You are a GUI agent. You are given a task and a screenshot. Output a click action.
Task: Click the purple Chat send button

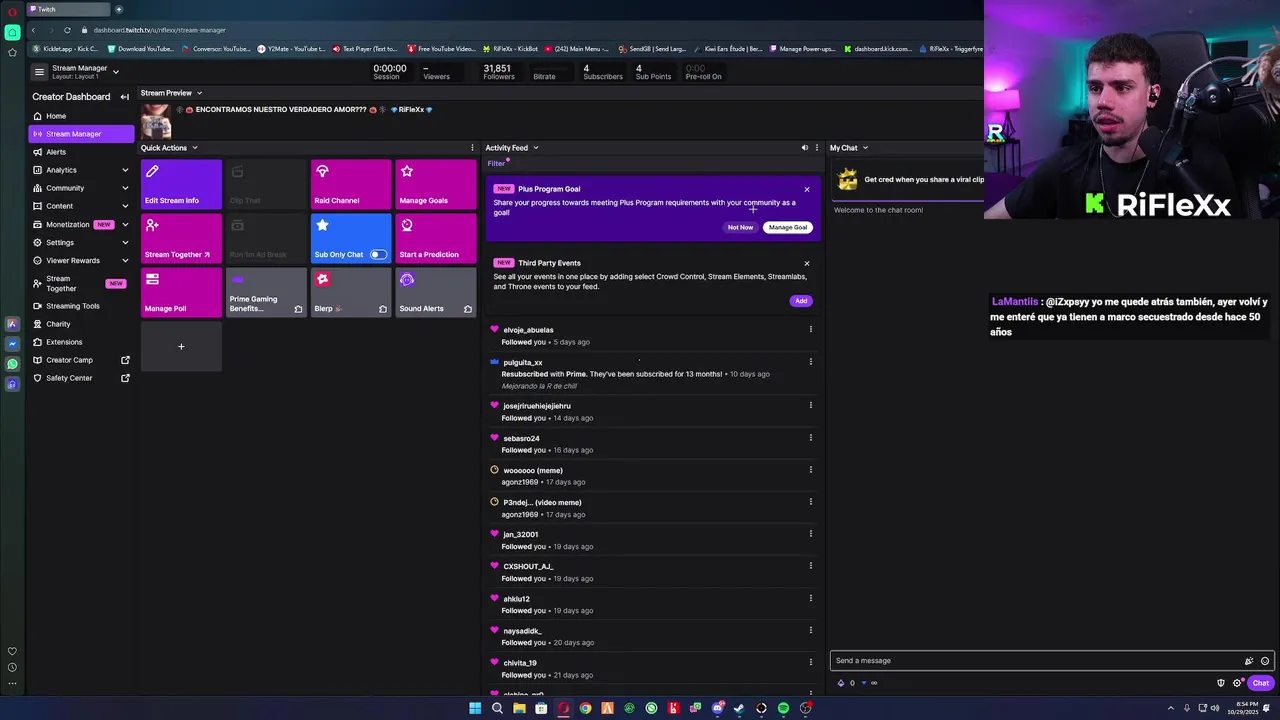click(x=1260, y=683)
